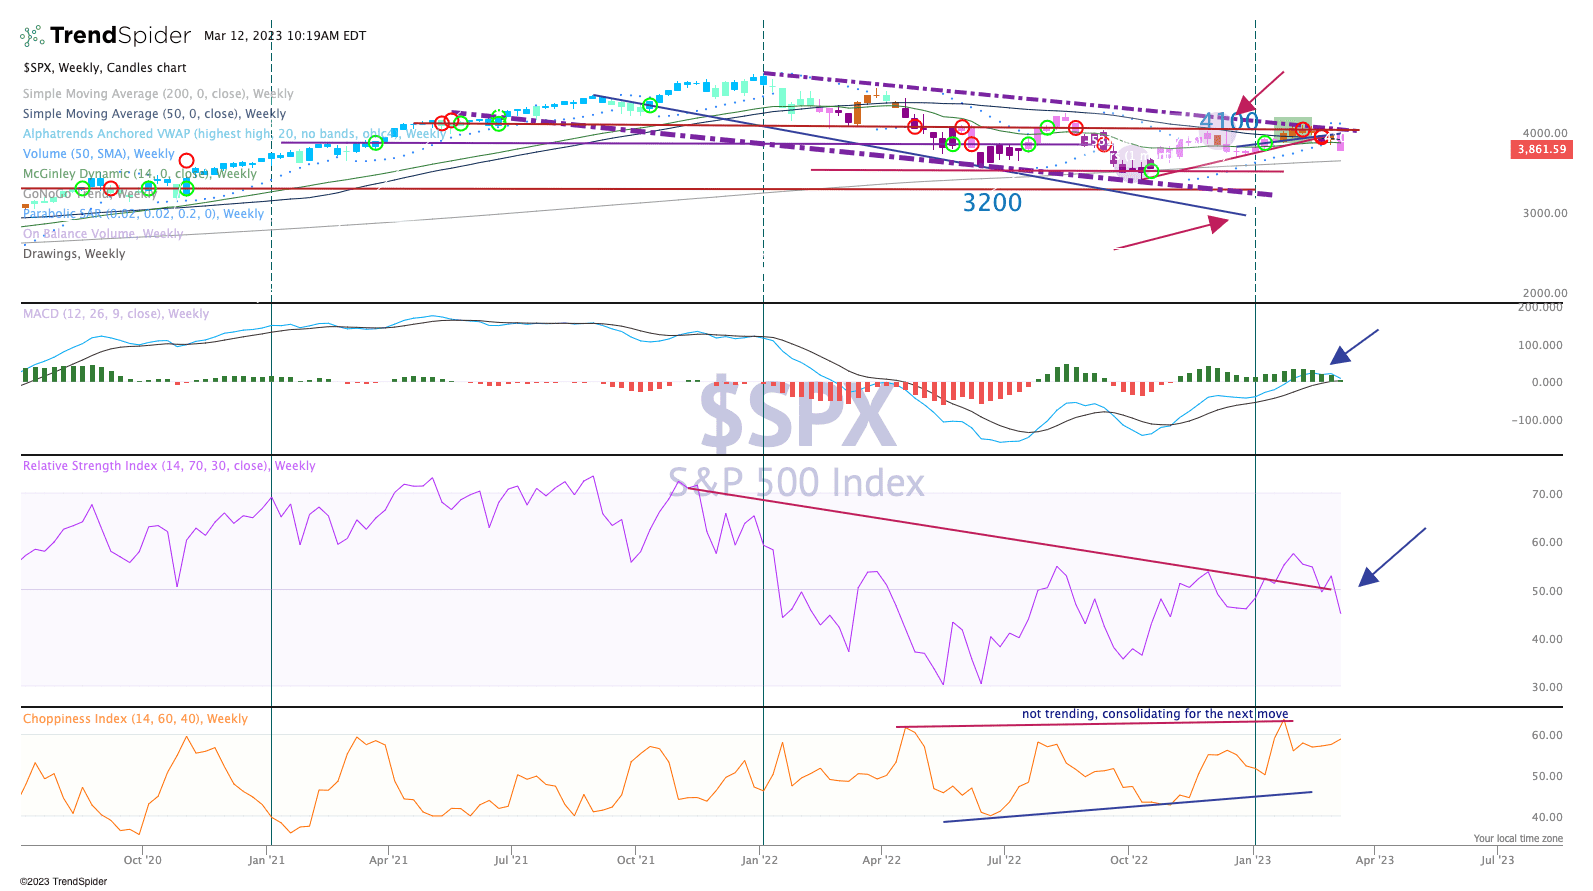Click the 3200 price annotation text
This screenshot has height=891, width=1593.
(992, 203)
